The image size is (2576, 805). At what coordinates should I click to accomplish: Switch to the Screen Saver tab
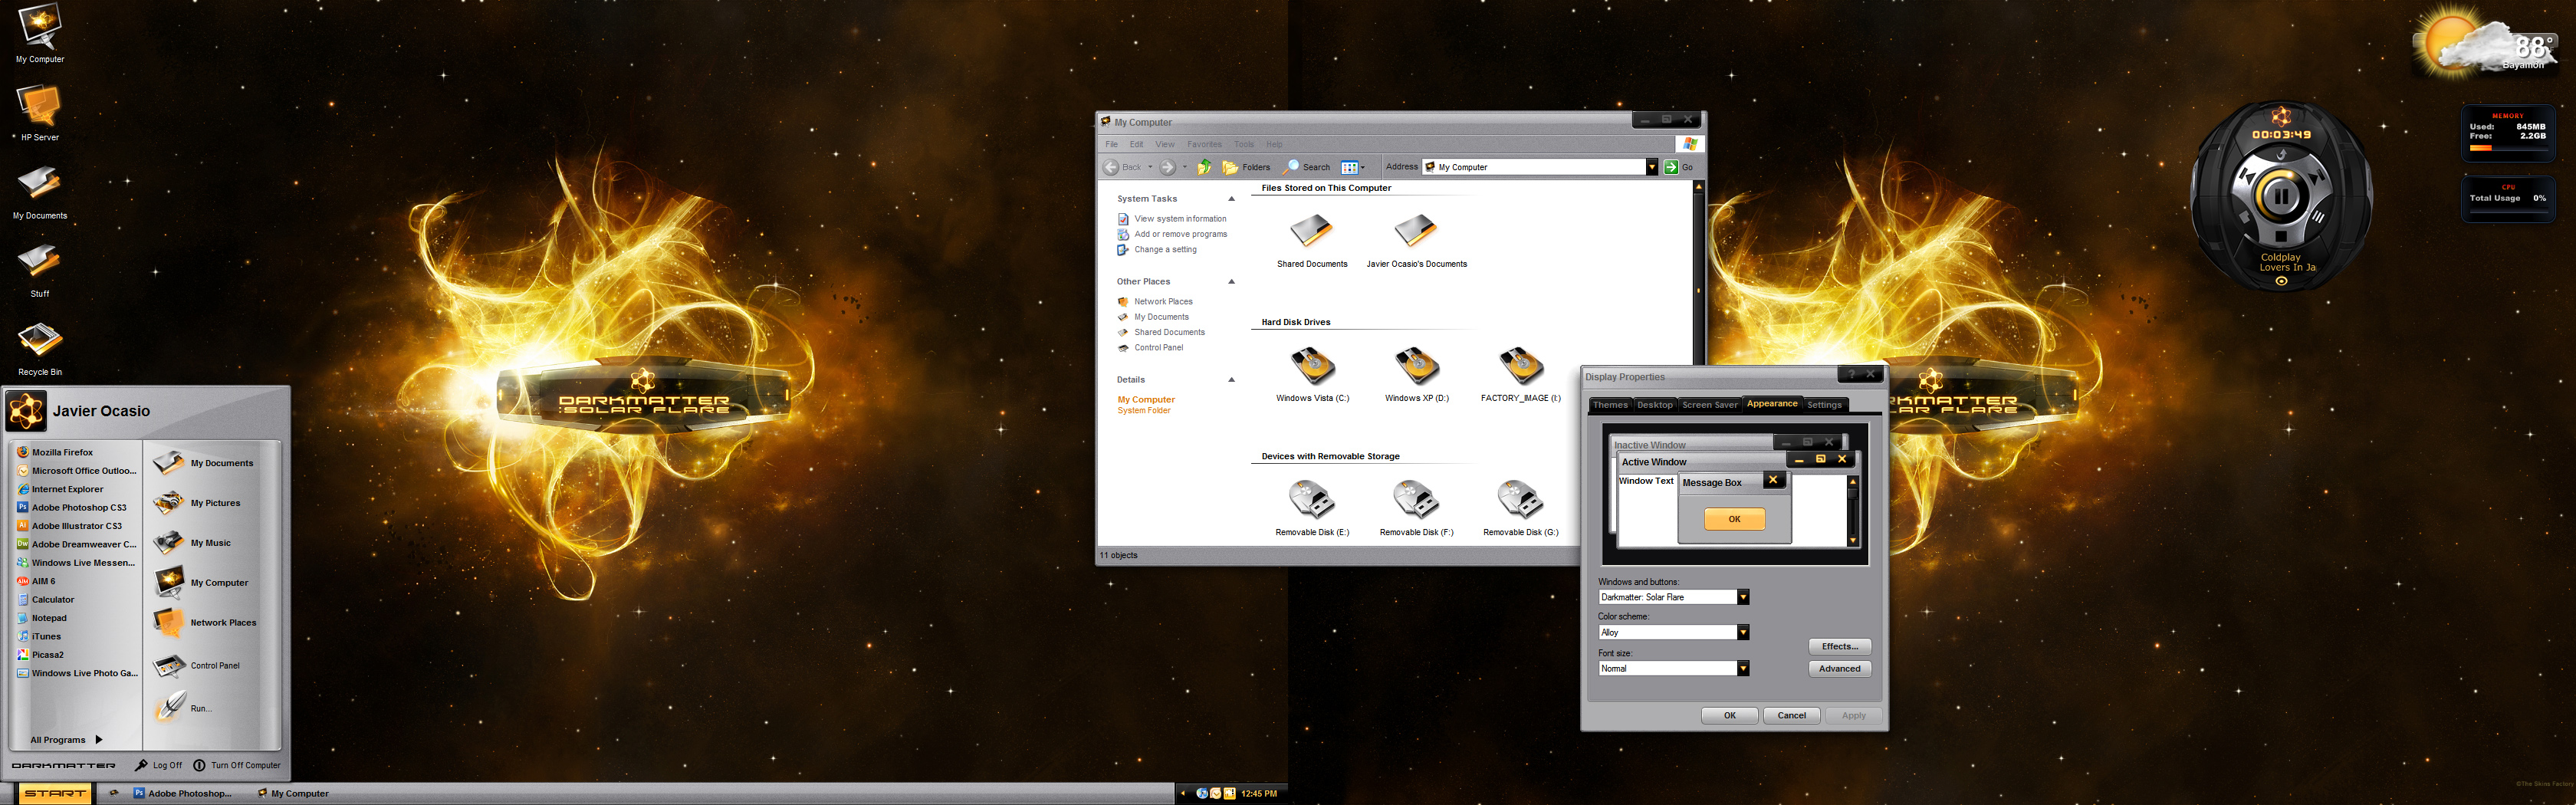(x=1709, y=405)
